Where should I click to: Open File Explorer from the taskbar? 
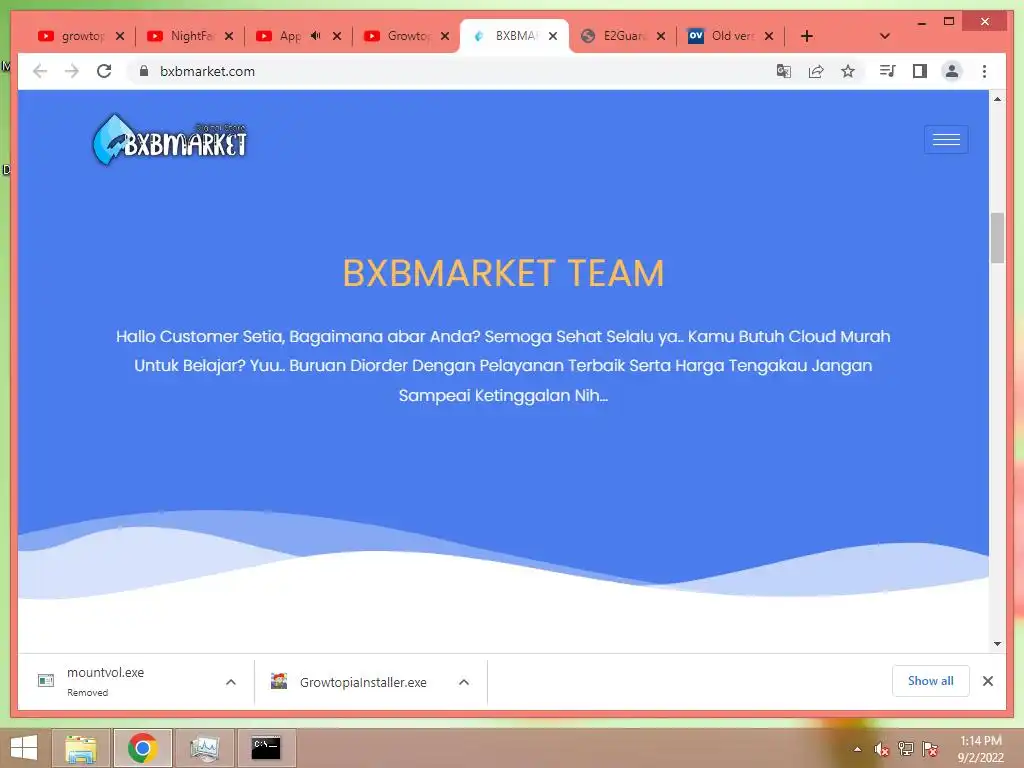(x=81, y=748)
